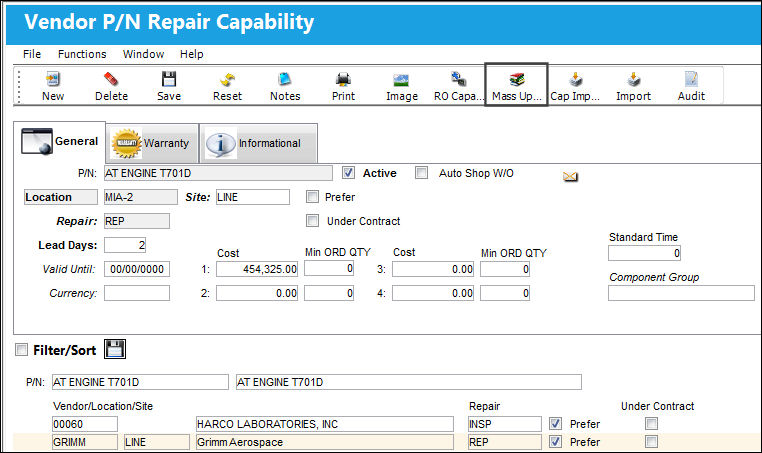
Task: Click the top P/N field AT ENGINE T701D
Action: [x=218, y=173]
